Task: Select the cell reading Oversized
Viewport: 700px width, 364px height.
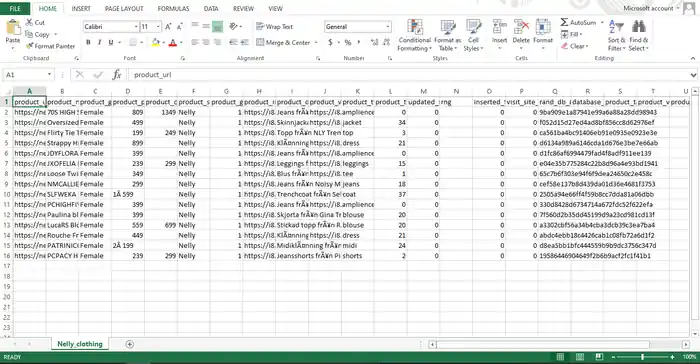Action: [62, 122]
